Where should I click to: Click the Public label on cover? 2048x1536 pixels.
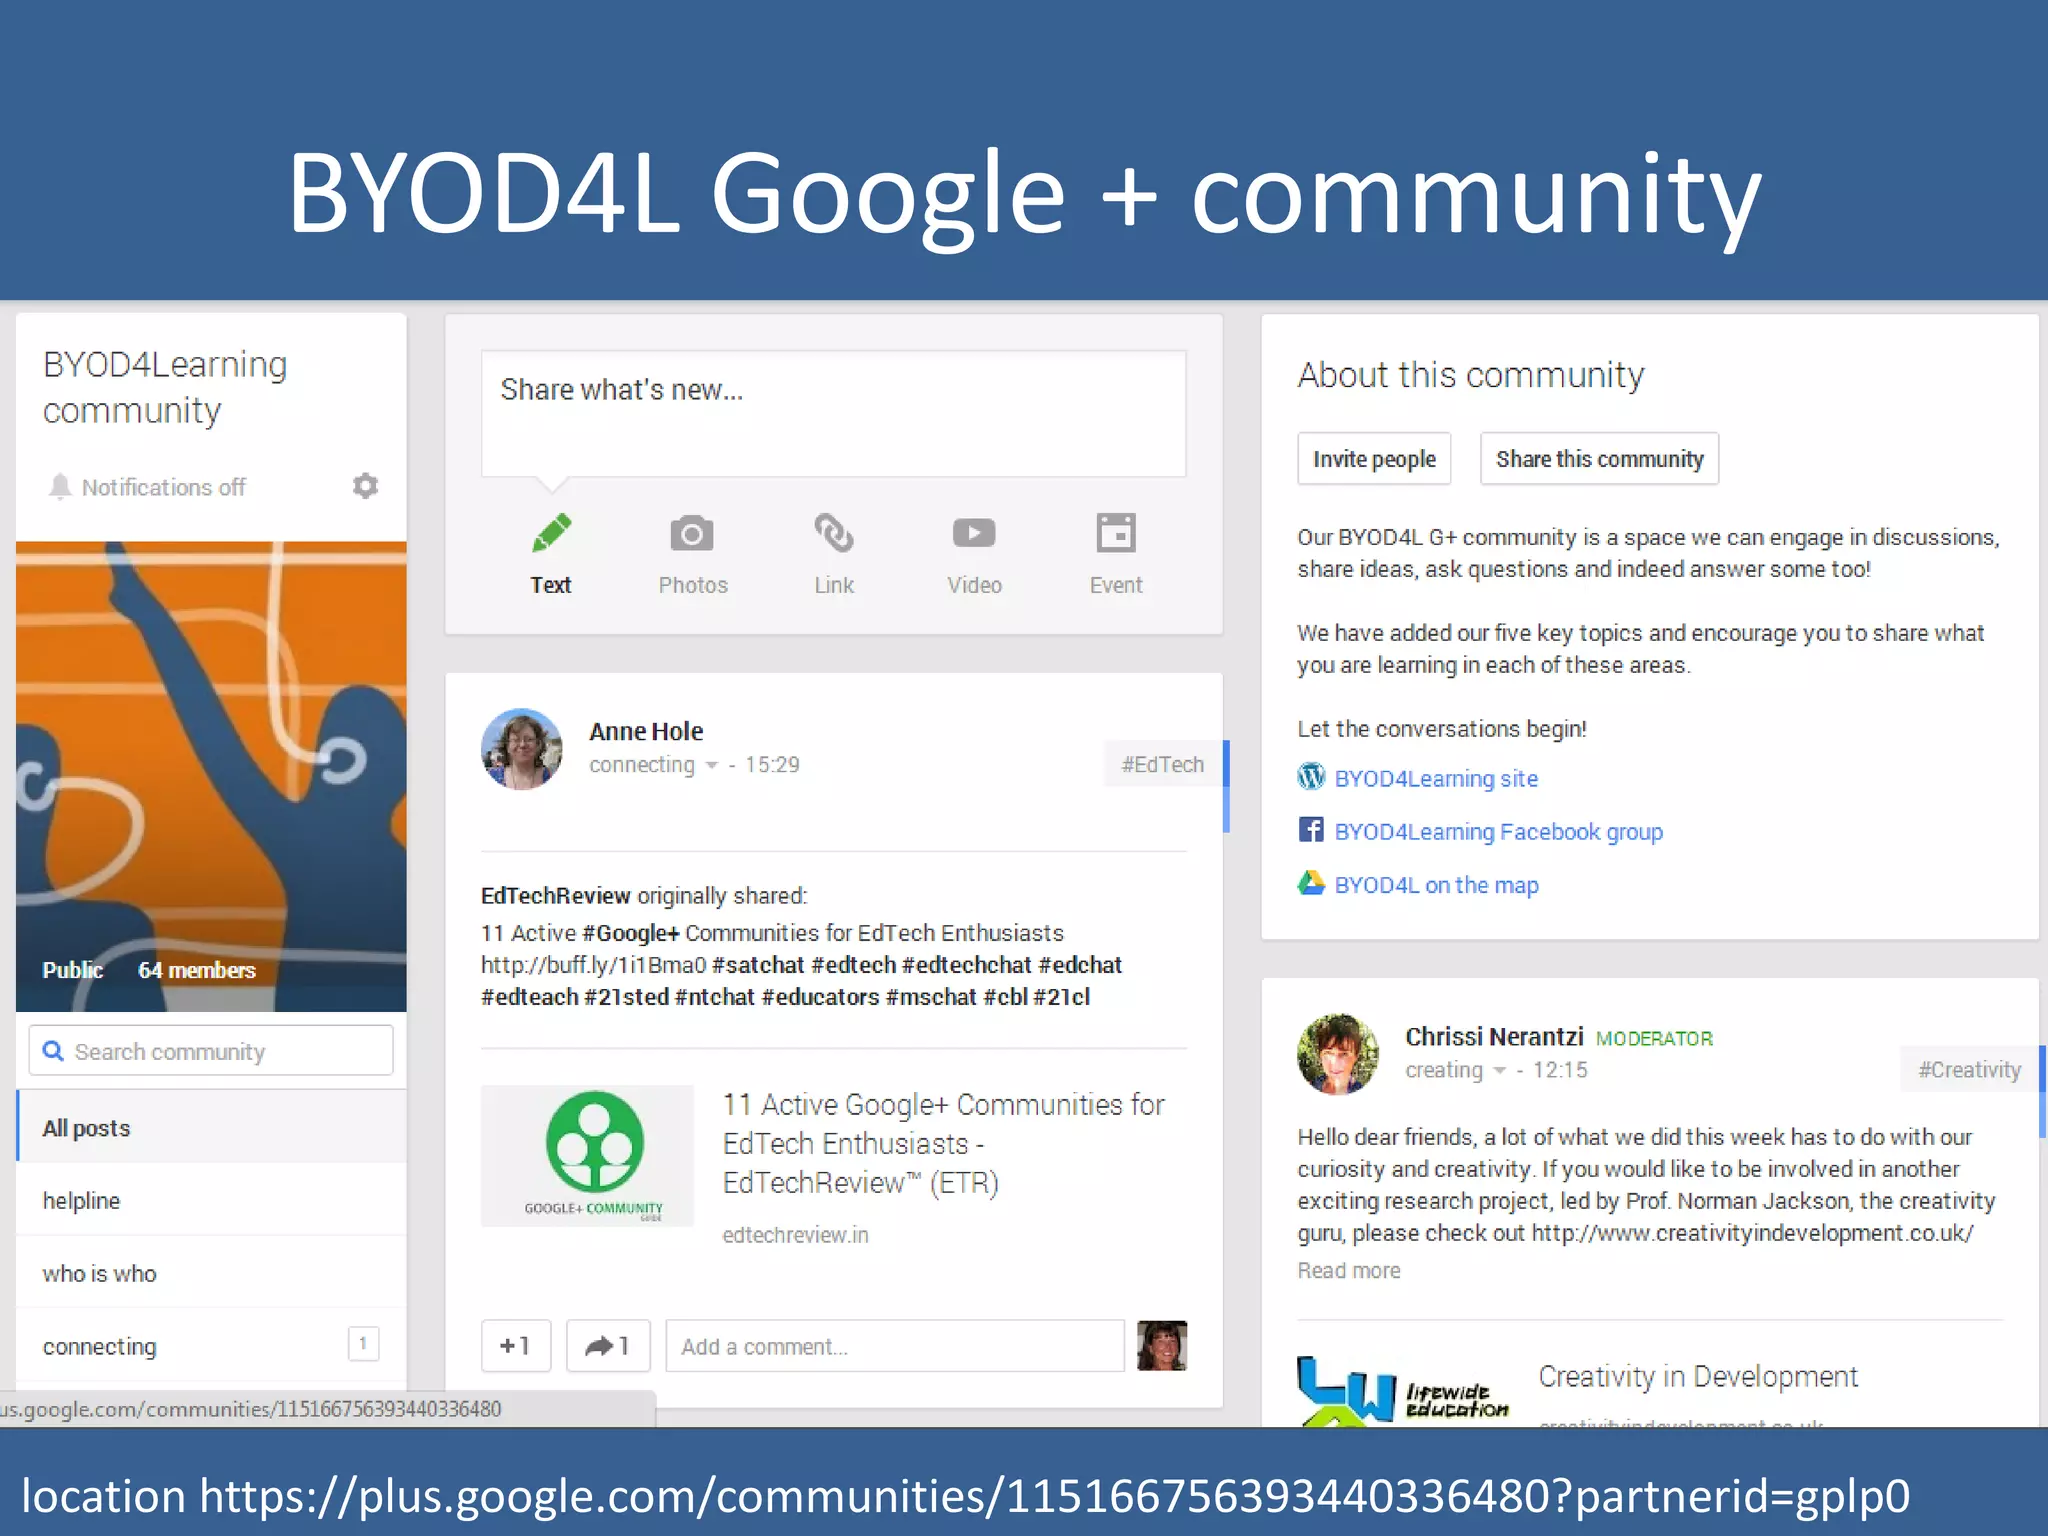[x=72, y=970]
